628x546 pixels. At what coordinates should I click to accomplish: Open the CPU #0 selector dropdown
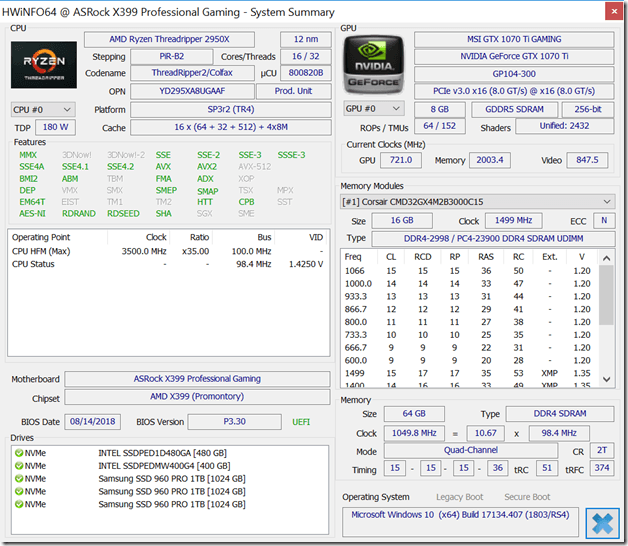coord(43,110)
